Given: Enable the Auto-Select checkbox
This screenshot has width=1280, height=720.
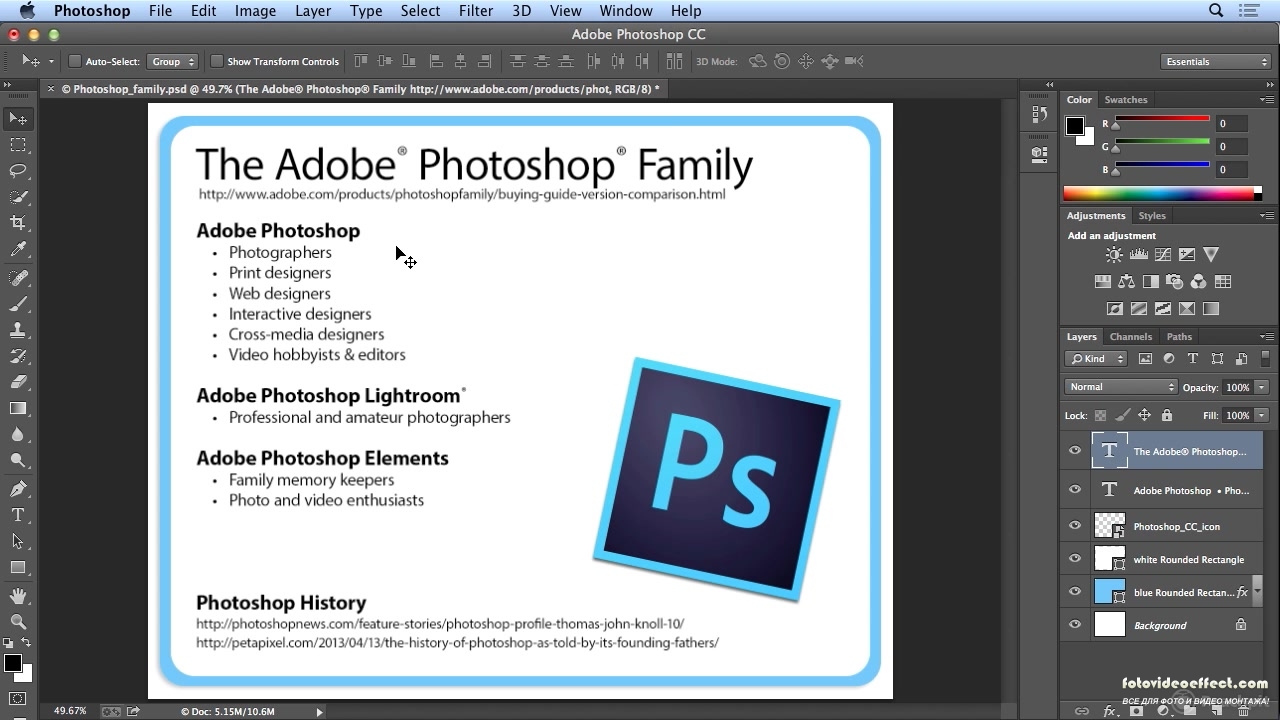Looking at the screenshot, I should coord(74,61).
